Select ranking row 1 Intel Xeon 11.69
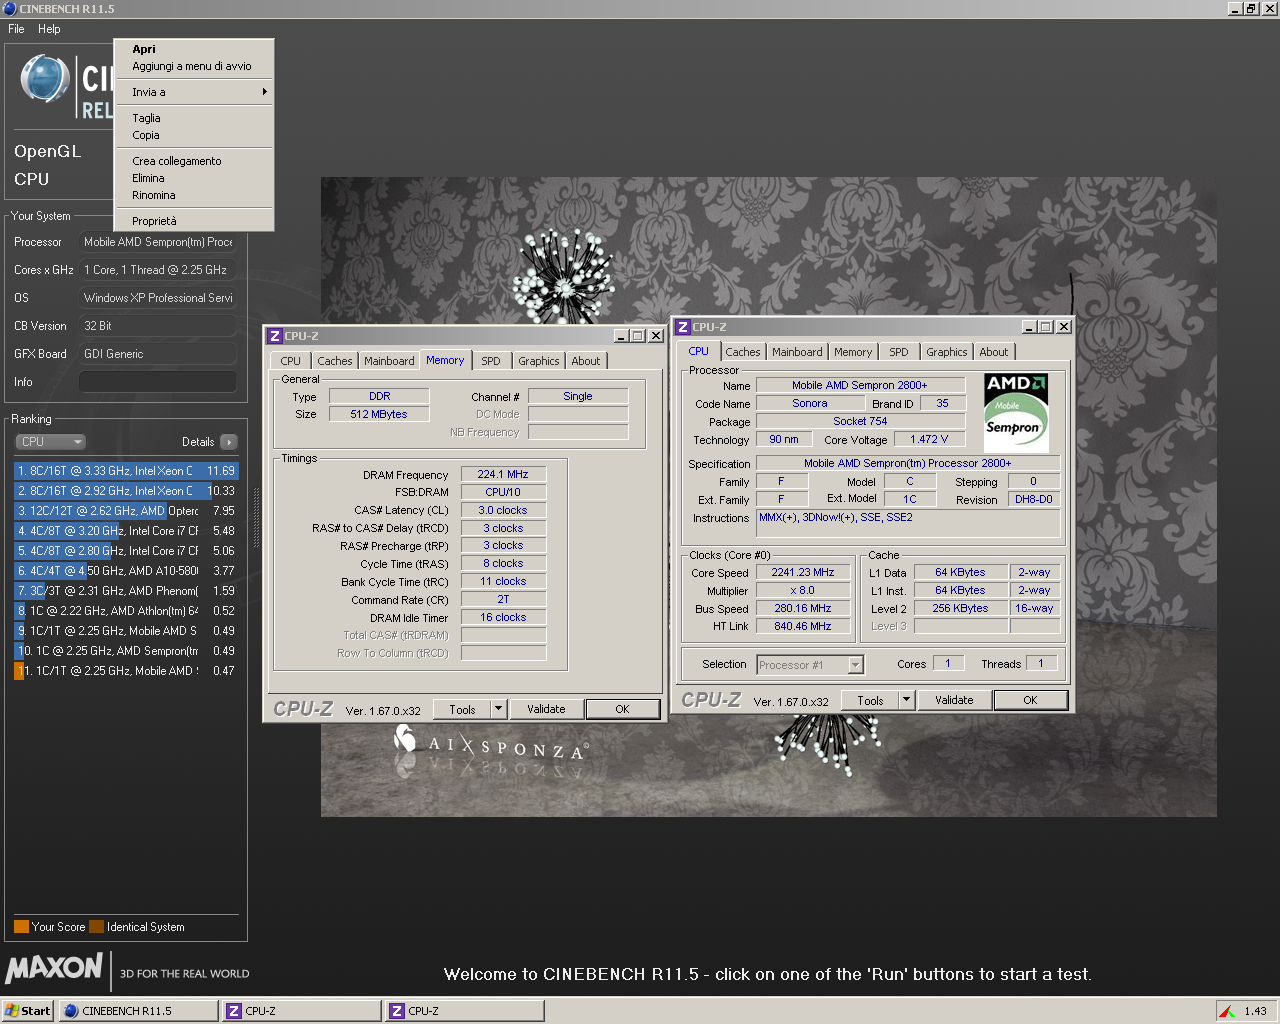The height and width of the screenshot is (1024, 1280). coord(126,471)
